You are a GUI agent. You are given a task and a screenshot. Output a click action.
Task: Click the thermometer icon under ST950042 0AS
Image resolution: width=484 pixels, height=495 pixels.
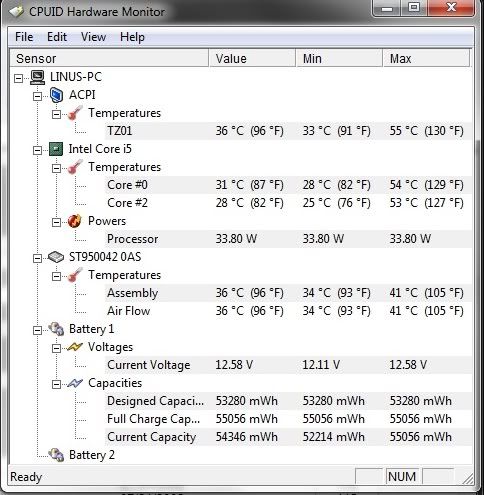click(75, 275)
